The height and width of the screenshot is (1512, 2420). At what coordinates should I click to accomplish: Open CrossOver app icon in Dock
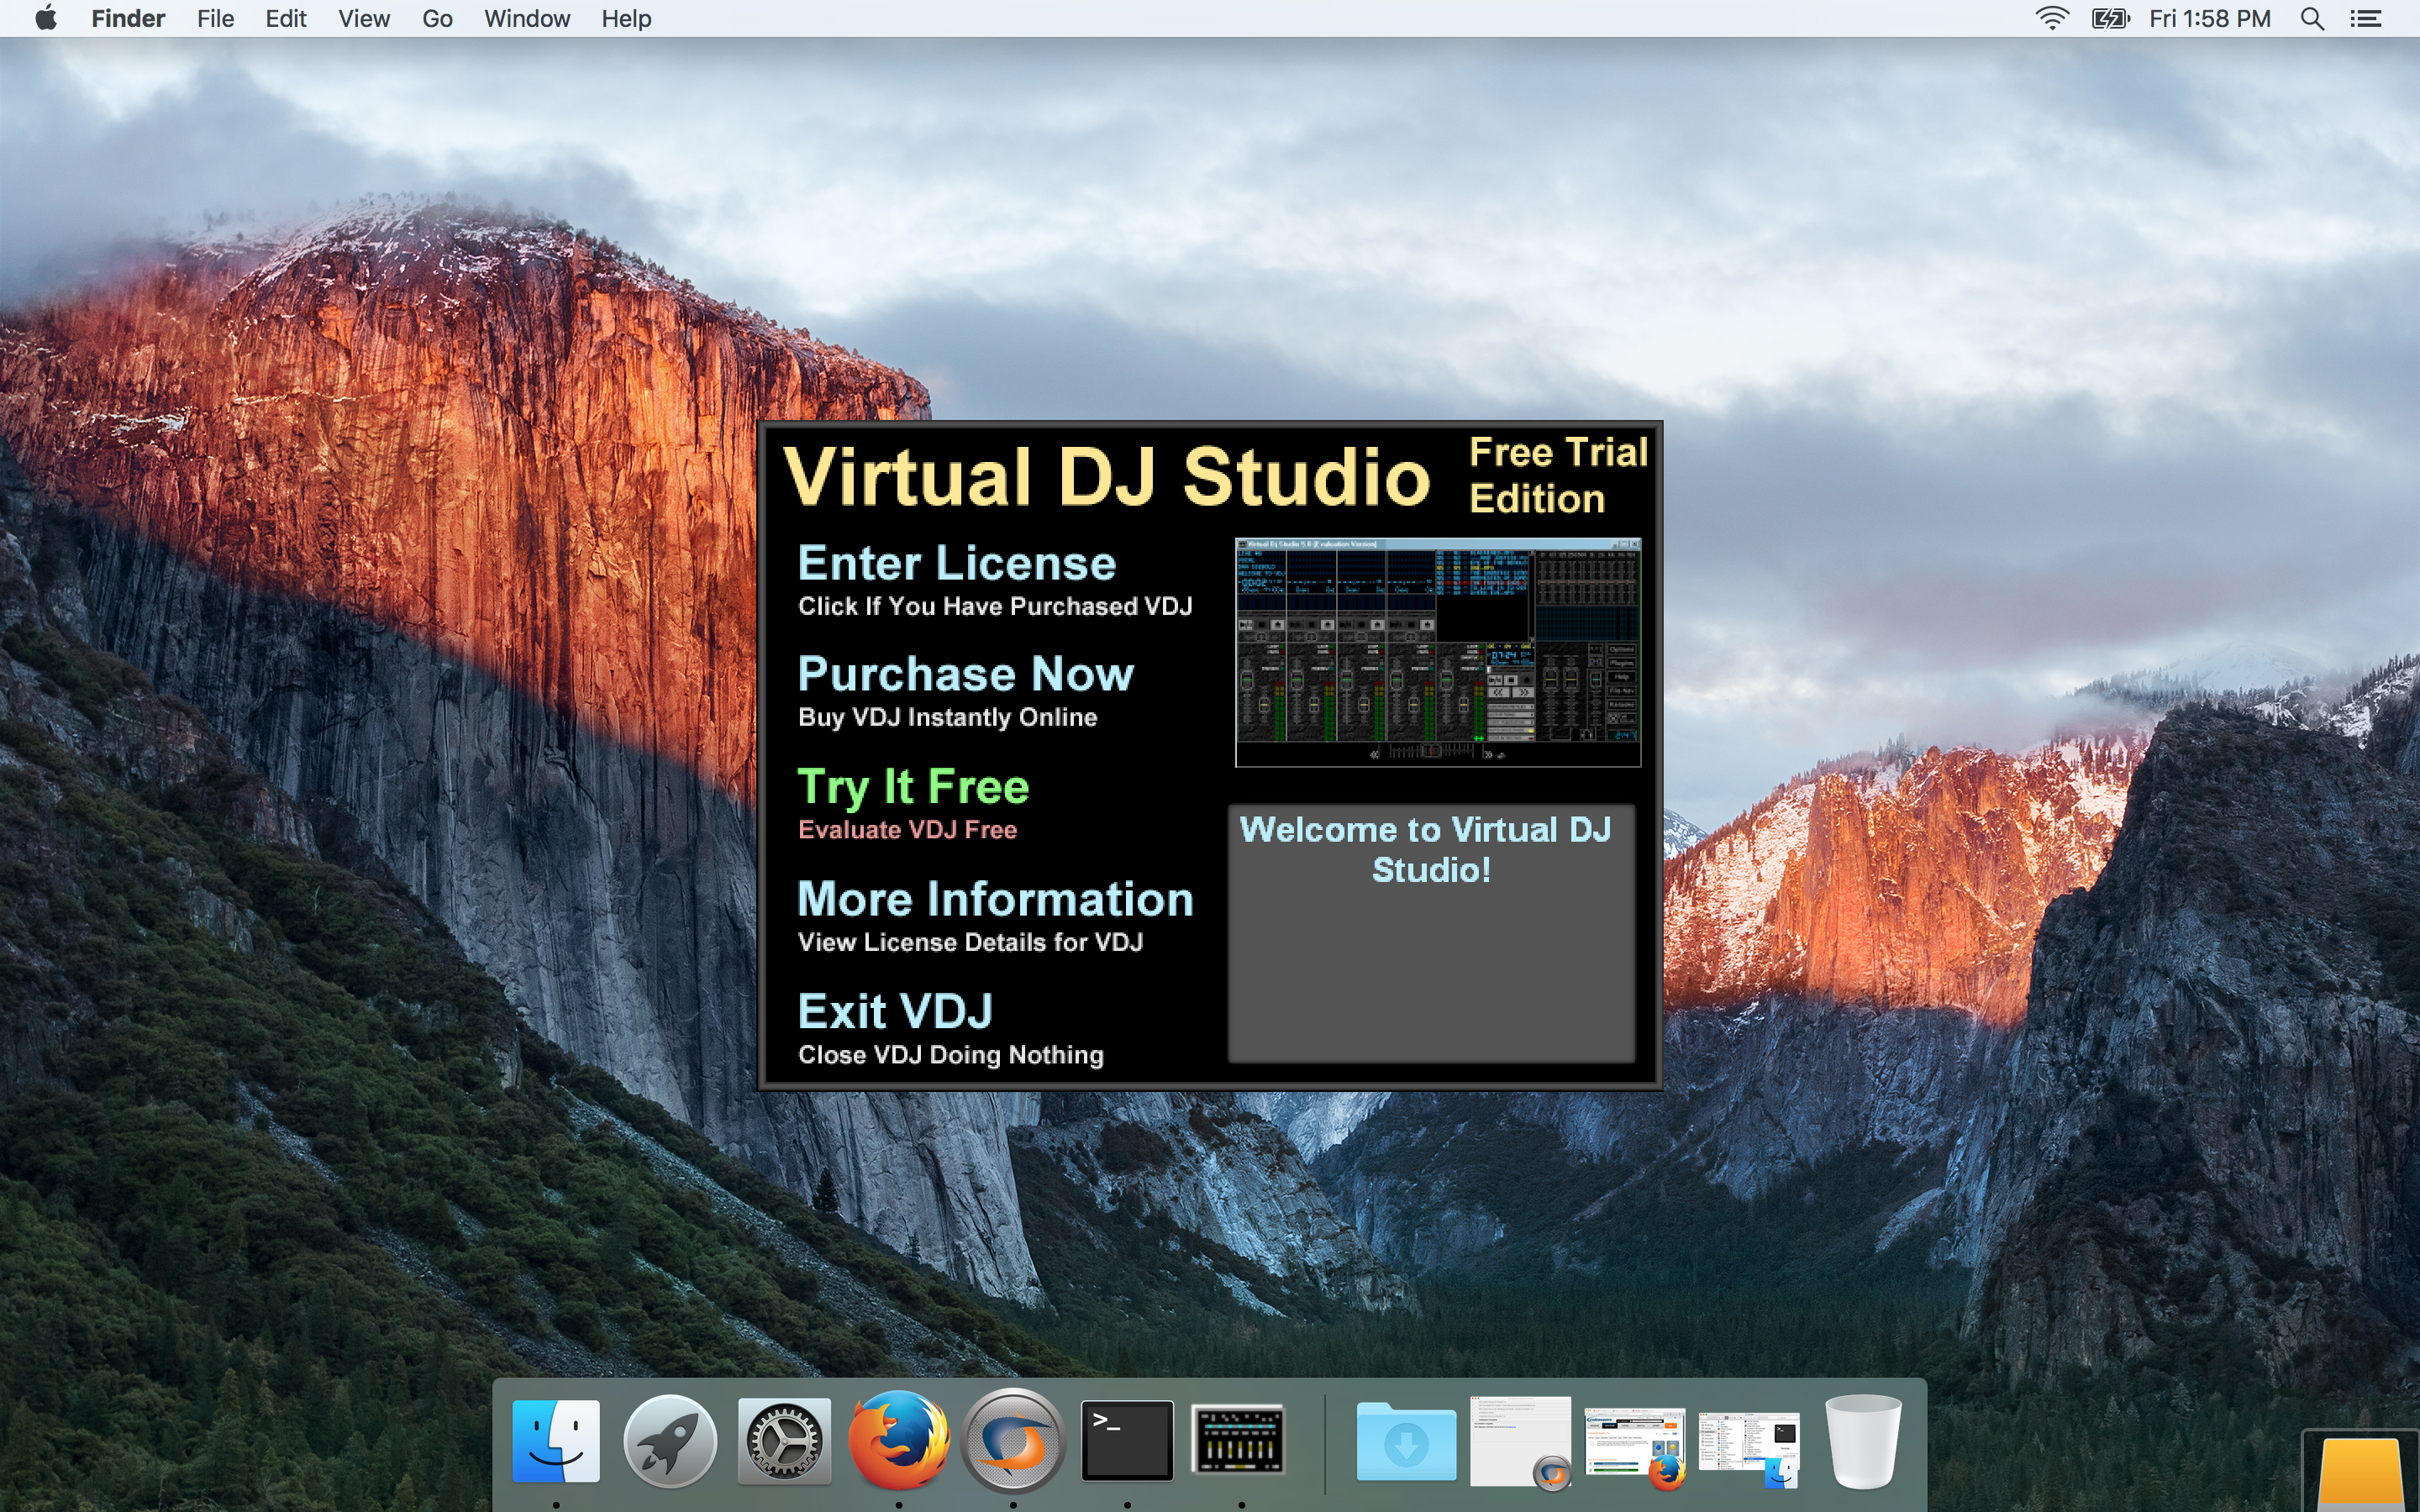tap(1013, 1441)
